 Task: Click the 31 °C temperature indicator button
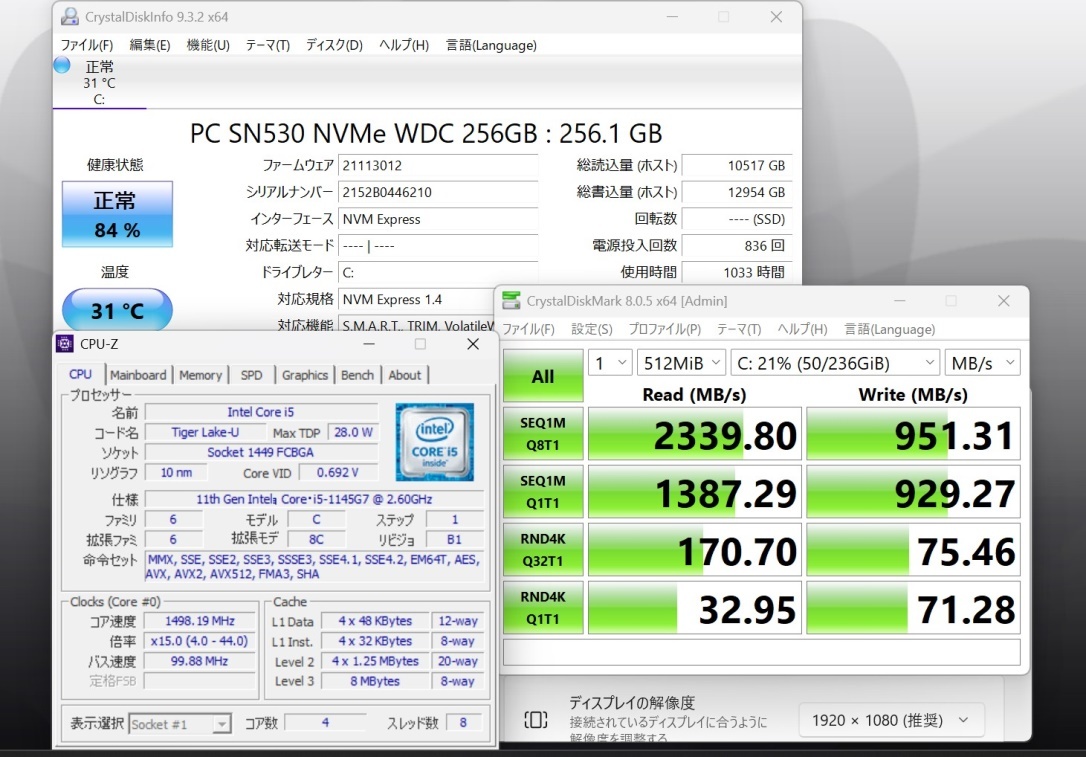point(117,310)
